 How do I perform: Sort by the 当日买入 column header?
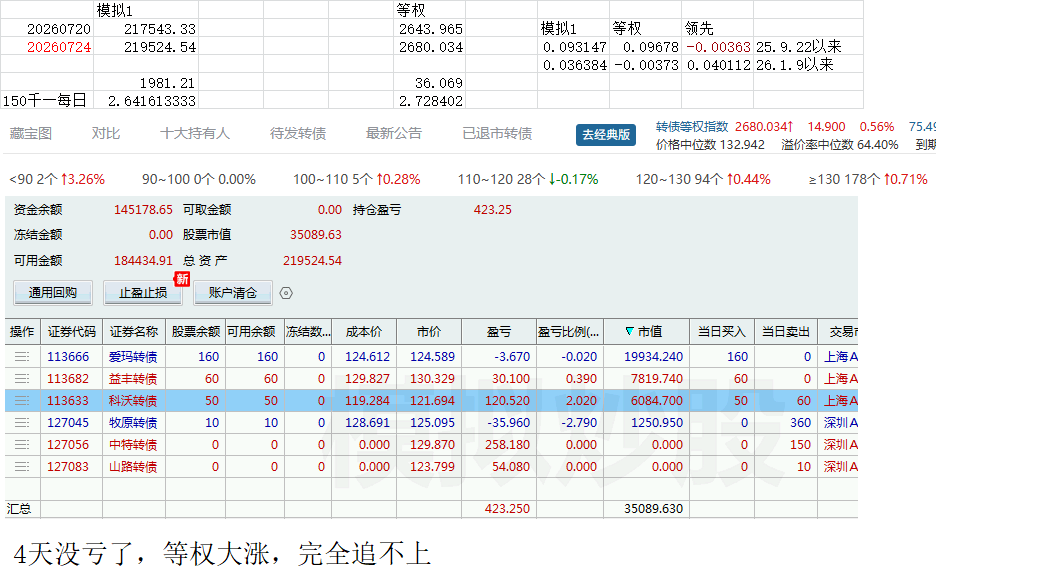click(x=722, y=332)
